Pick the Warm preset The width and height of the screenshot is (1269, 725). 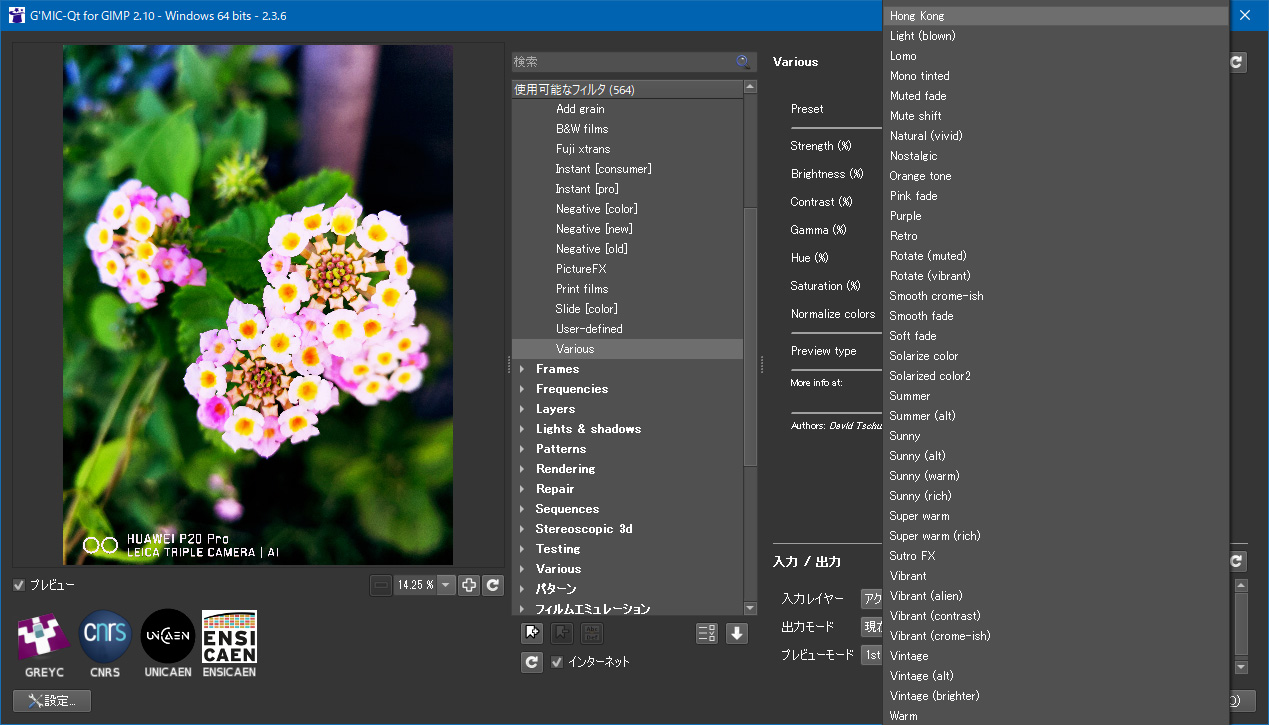coord(1056,716)
